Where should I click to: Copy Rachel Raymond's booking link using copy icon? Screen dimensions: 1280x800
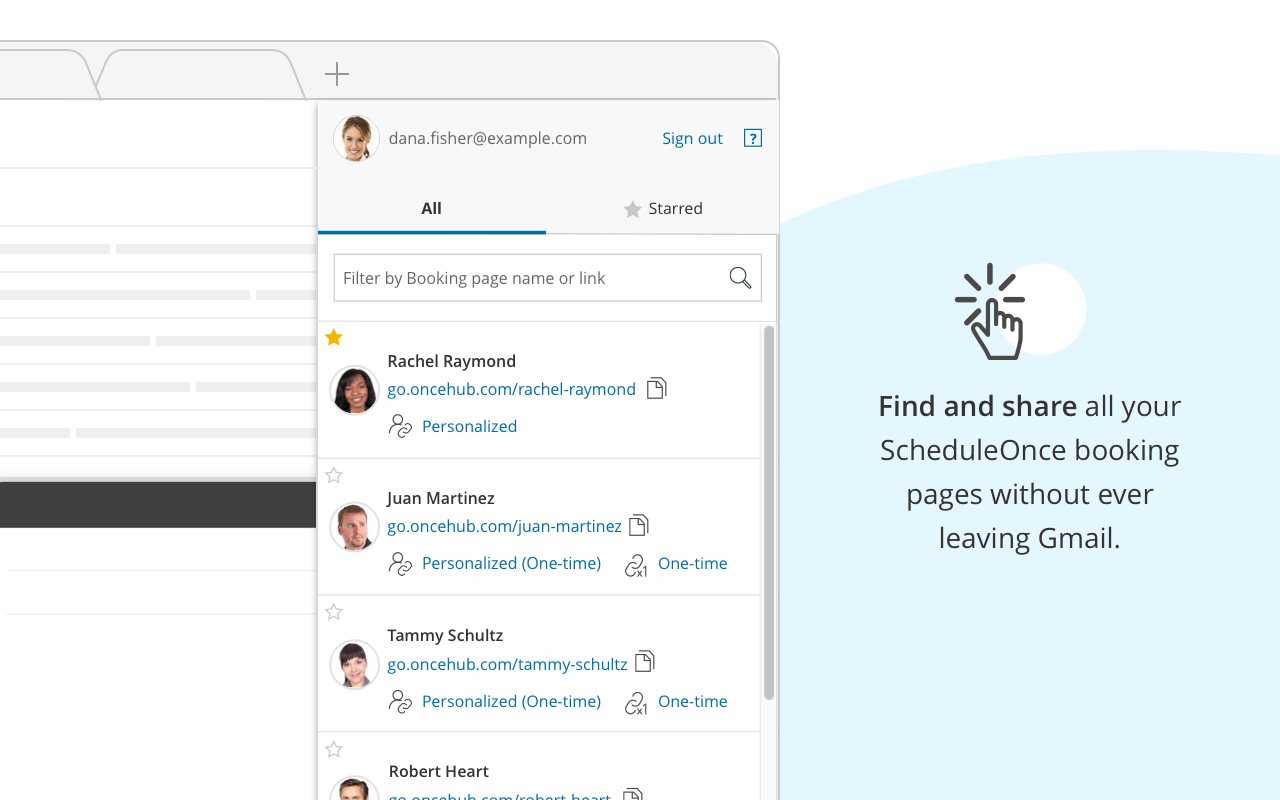pyautogui.click(x=657, y=388)
